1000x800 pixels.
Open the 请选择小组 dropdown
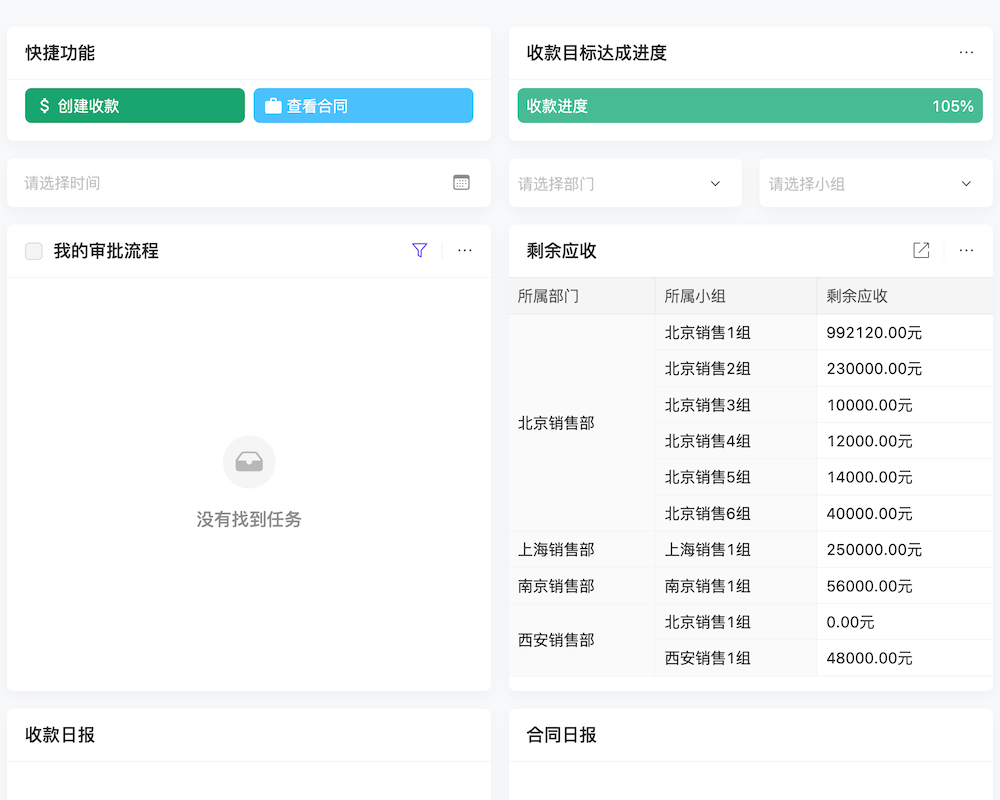pos(876,183)
